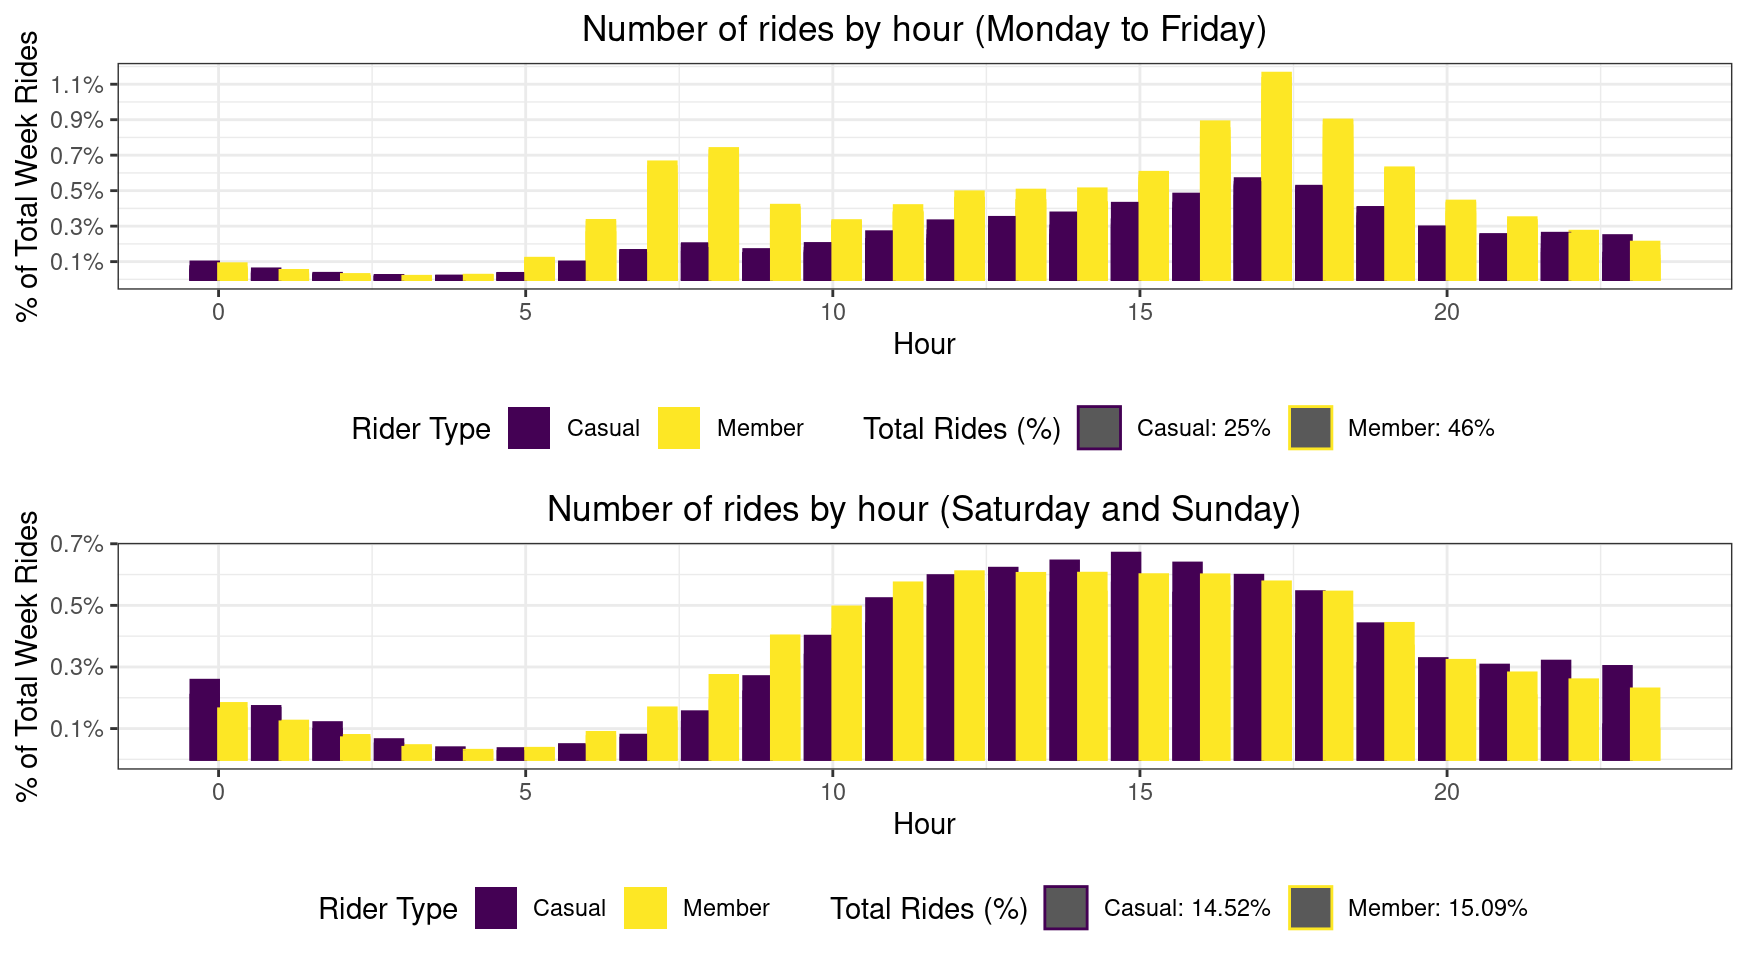This screenshot has height=960, width=1747.
Task: Select the yellow Member swatch in the weekend legend
Action: (x=645, y=908)
